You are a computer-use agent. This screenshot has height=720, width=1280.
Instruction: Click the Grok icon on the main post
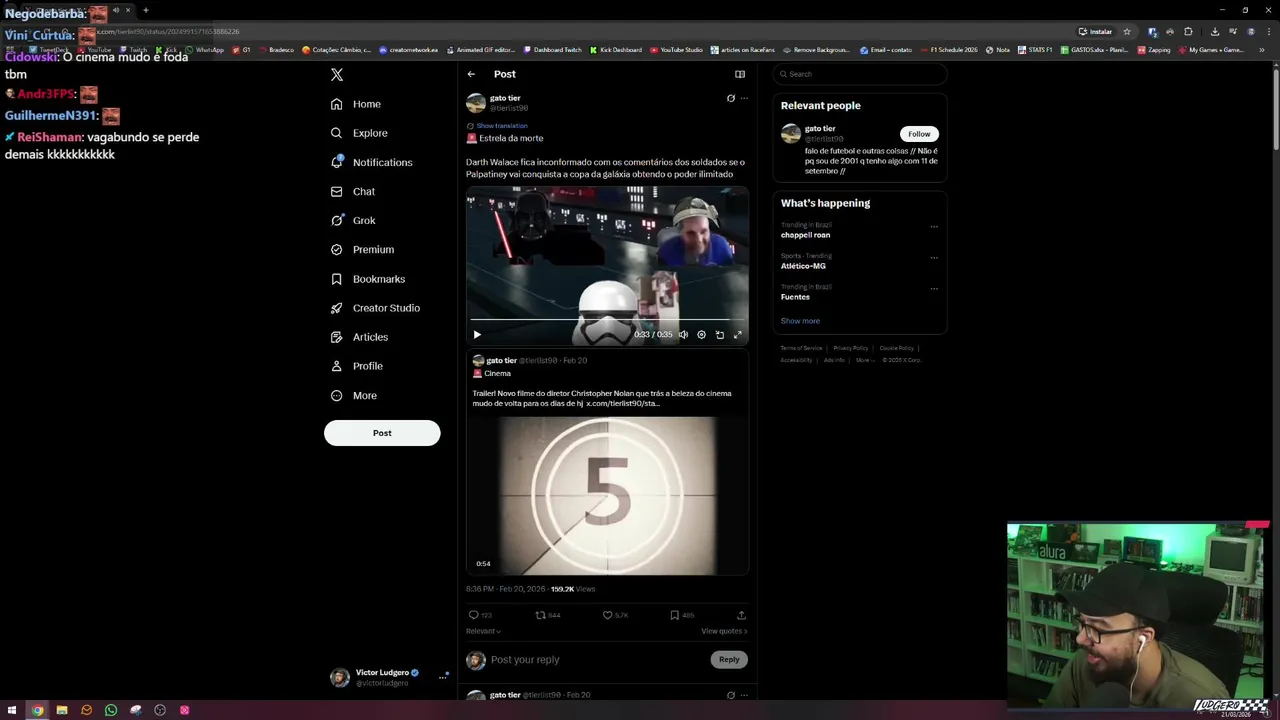pos(731,98)
